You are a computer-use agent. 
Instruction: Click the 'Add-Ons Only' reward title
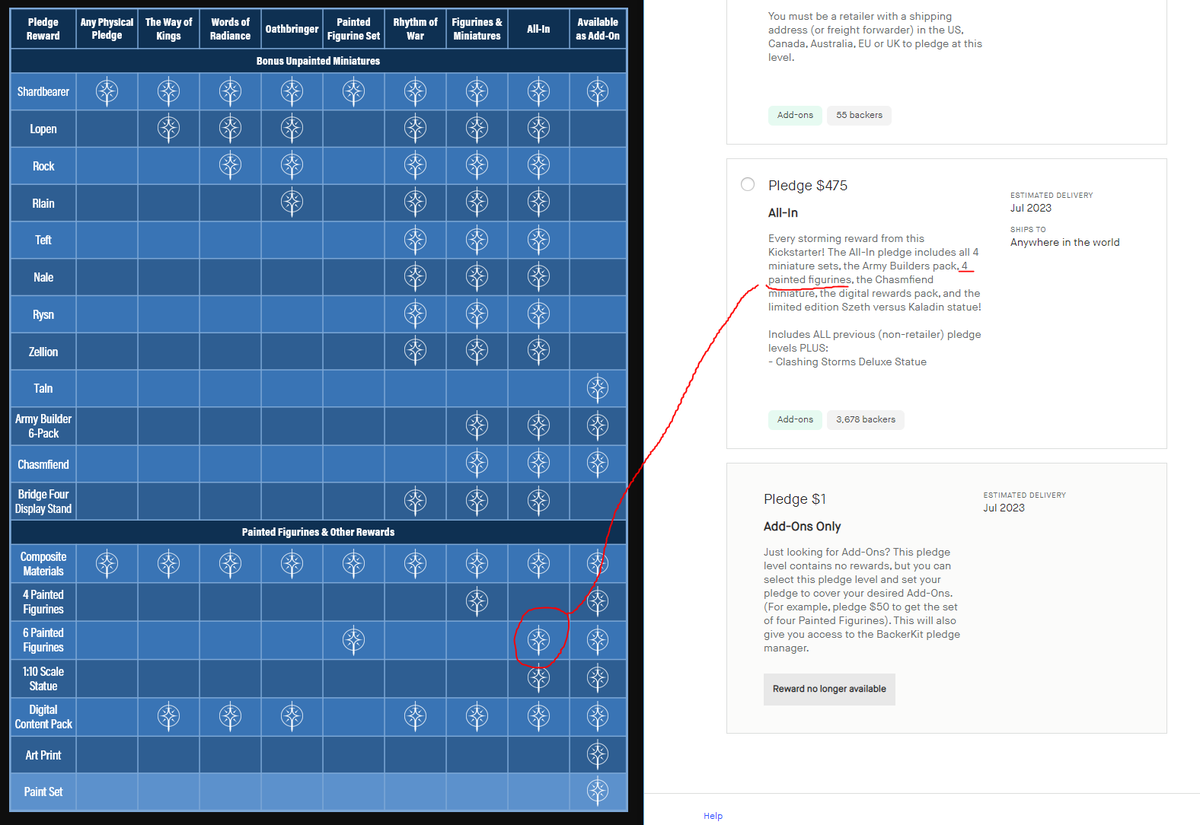pos(802,526)
